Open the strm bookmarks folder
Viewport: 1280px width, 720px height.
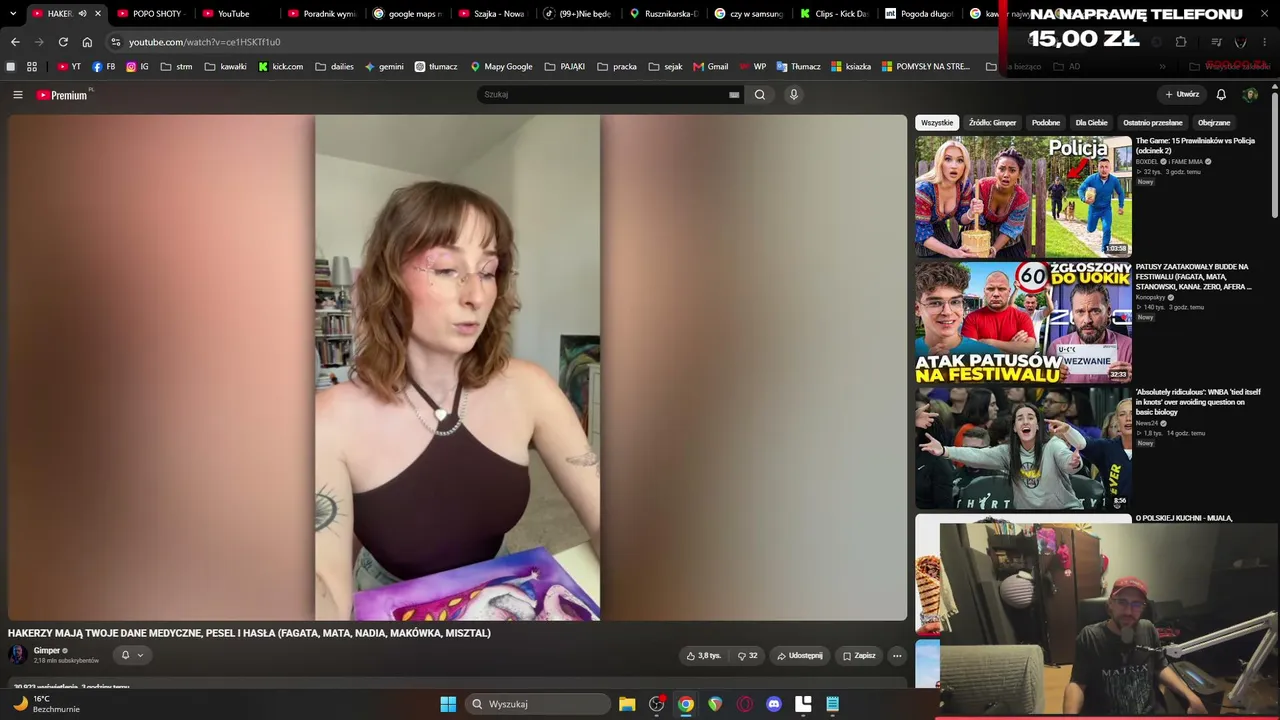tap(176, 67)
